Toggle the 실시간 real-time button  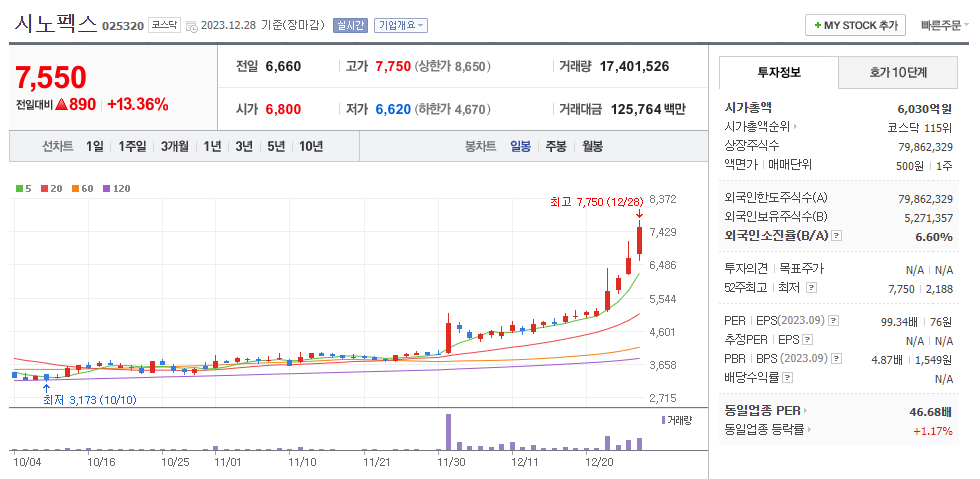(350, 26)
